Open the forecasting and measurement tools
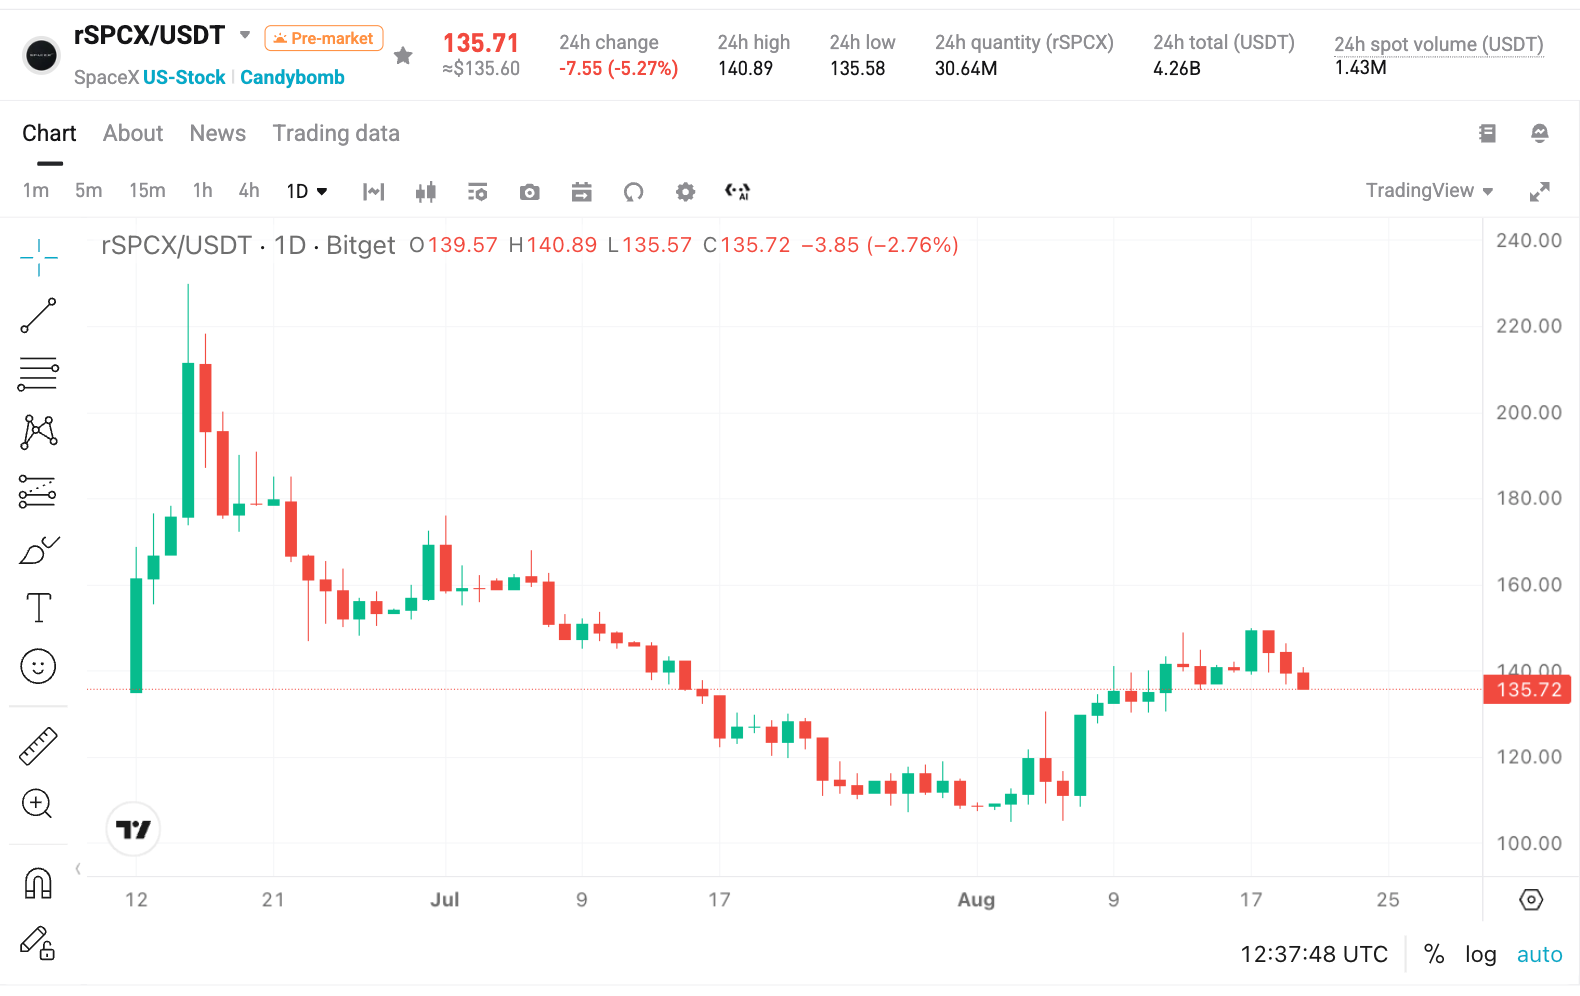This screenshot has height=996, width=1580. coord(38,491)
